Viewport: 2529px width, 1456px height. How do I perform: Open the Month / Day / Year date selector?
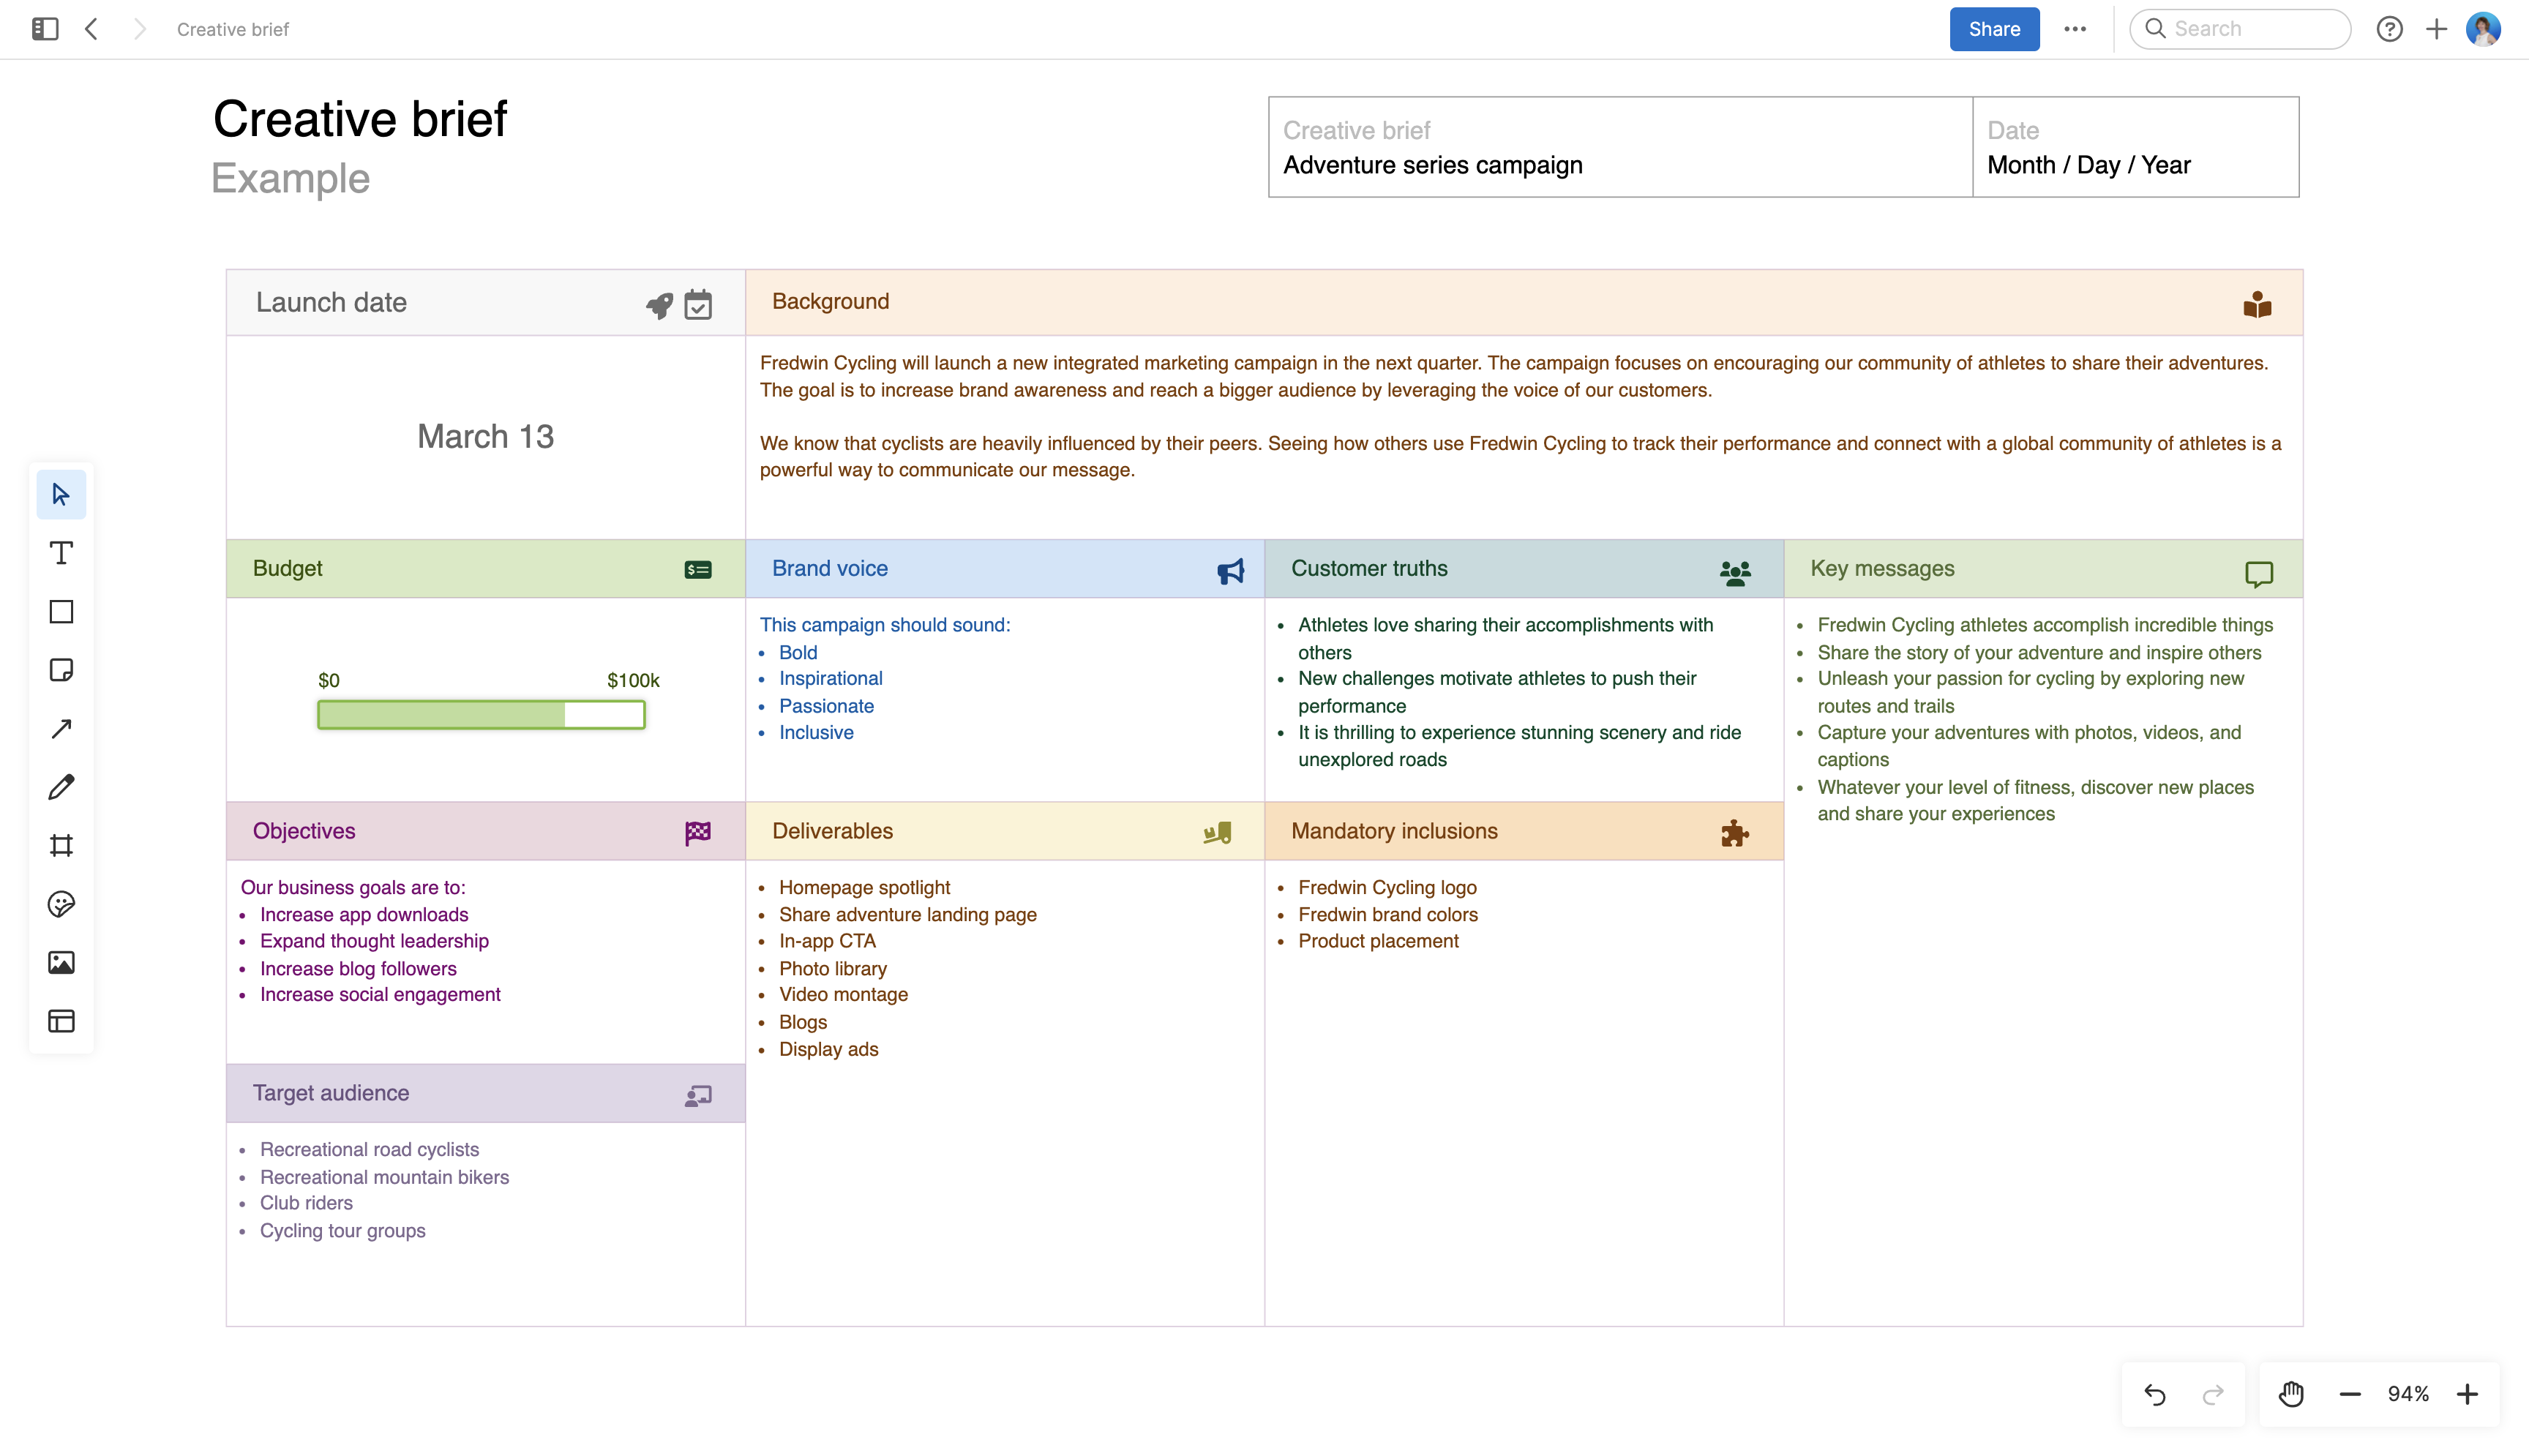point(2088,165)
